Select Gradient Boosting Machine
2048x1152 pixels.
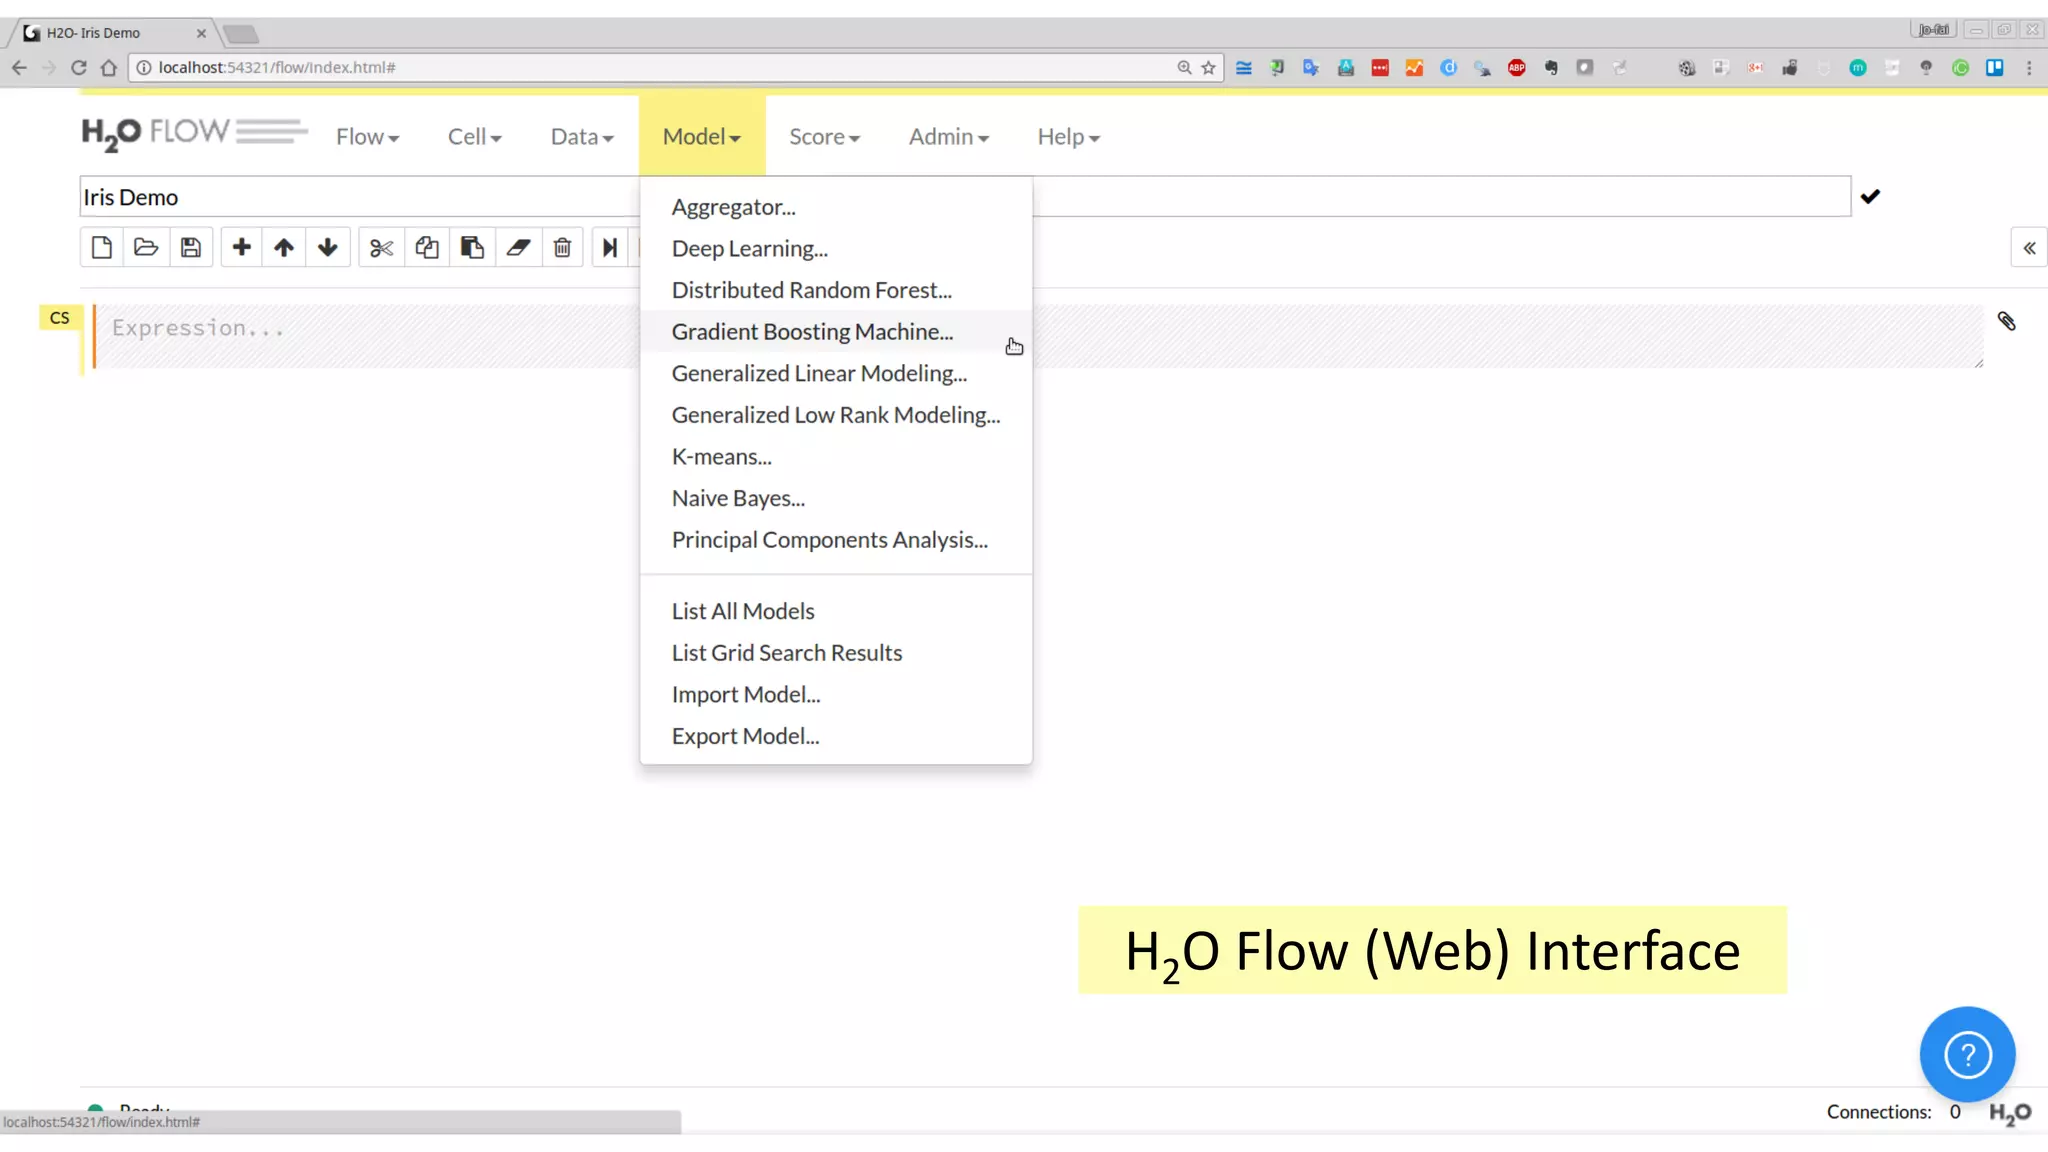836,332
